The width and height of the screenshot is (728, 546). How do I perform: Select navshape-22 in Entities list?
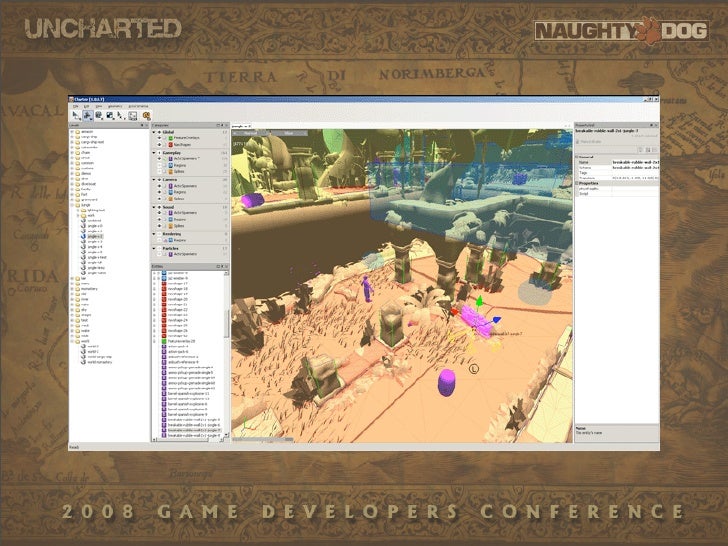[178, 310]
